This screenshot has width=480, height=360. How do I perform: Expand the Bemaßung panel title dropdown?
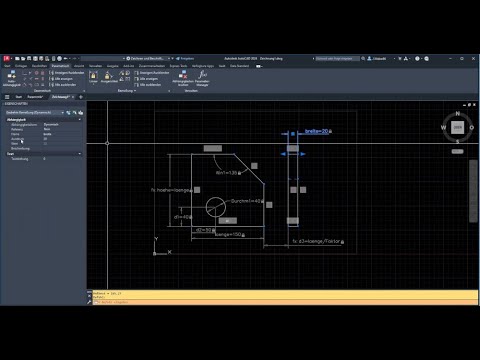coord(127,91)
